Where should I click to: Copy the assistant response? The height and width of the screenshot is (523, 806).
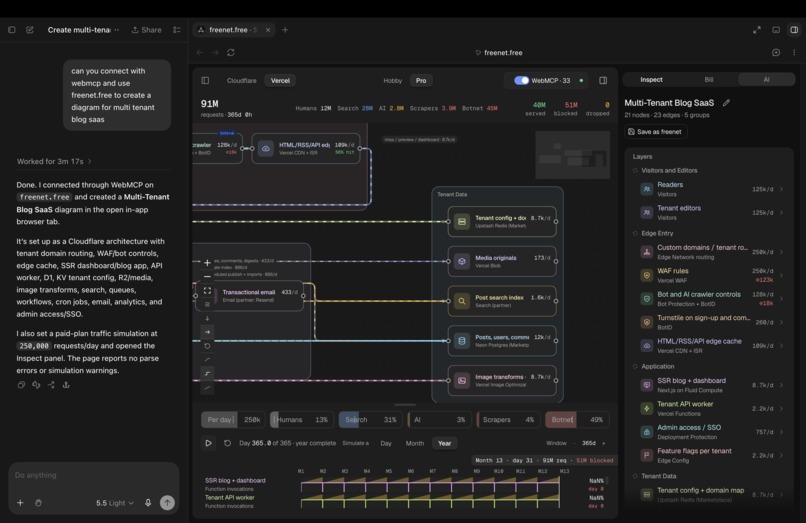tap(21, 385)
